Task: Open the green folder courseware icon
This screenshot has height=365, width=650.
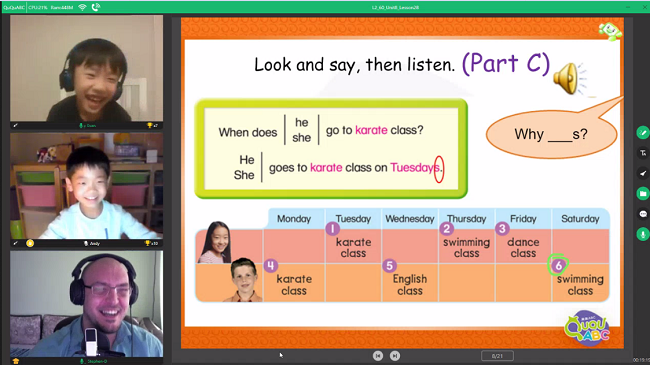Action: (x=643, y=194)
